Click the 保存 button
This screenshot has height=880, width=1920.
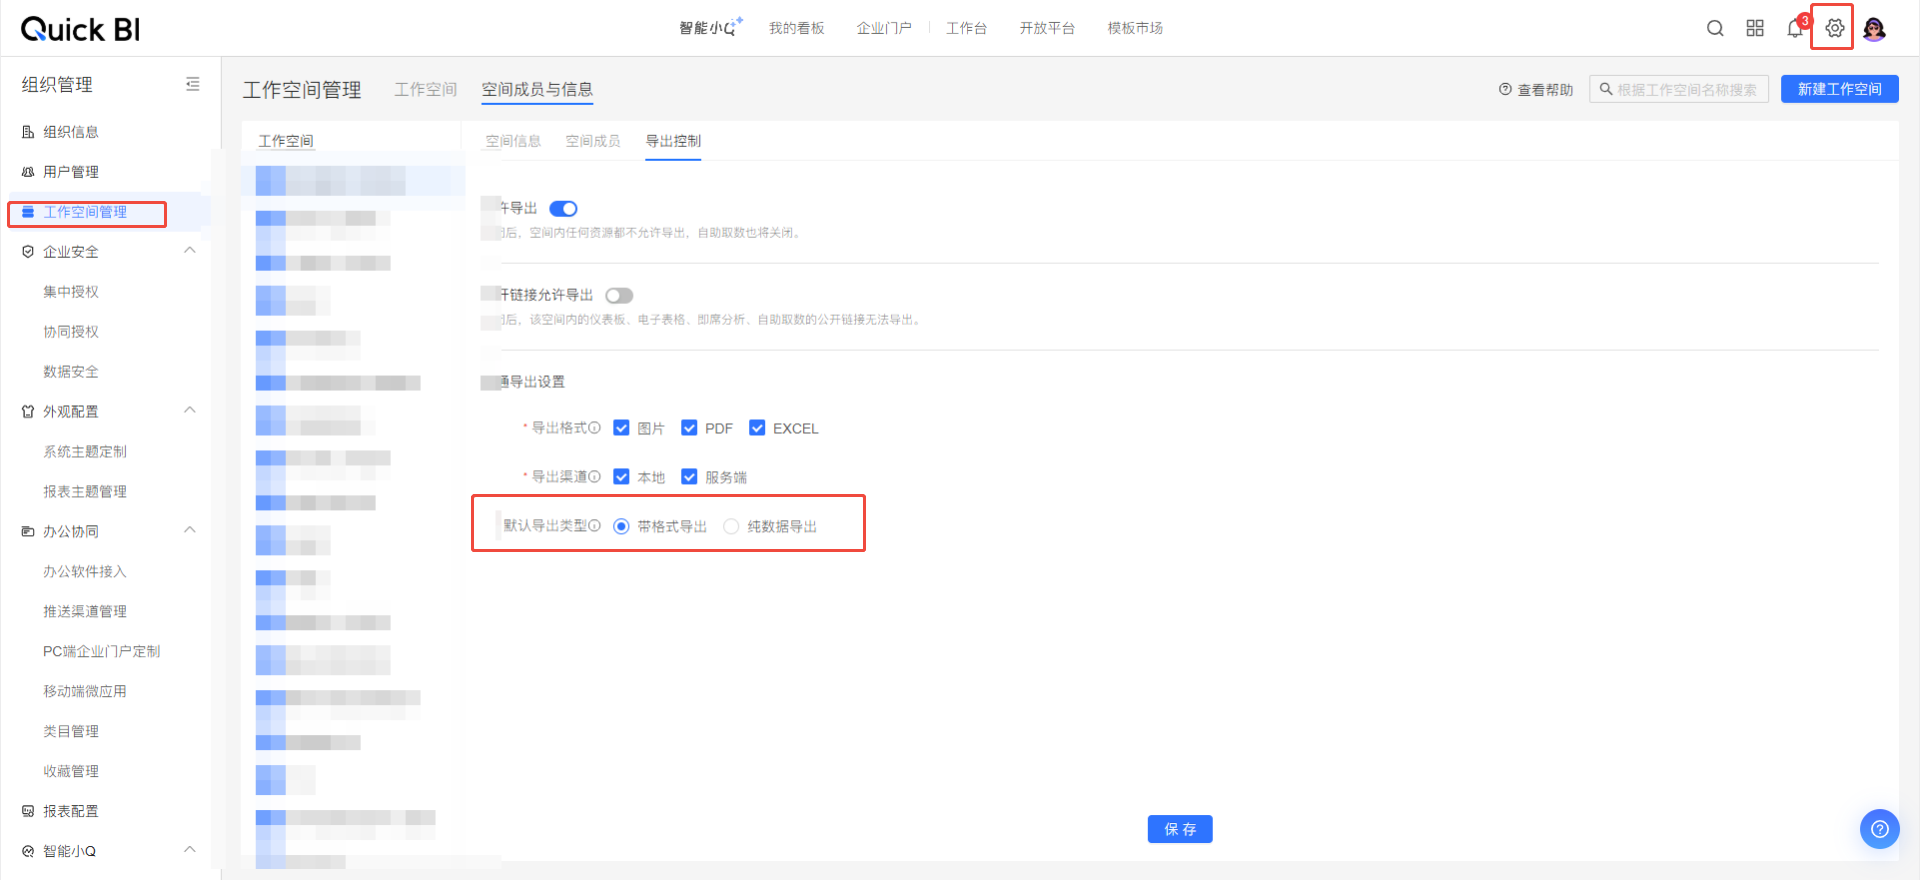[1180, 829]
